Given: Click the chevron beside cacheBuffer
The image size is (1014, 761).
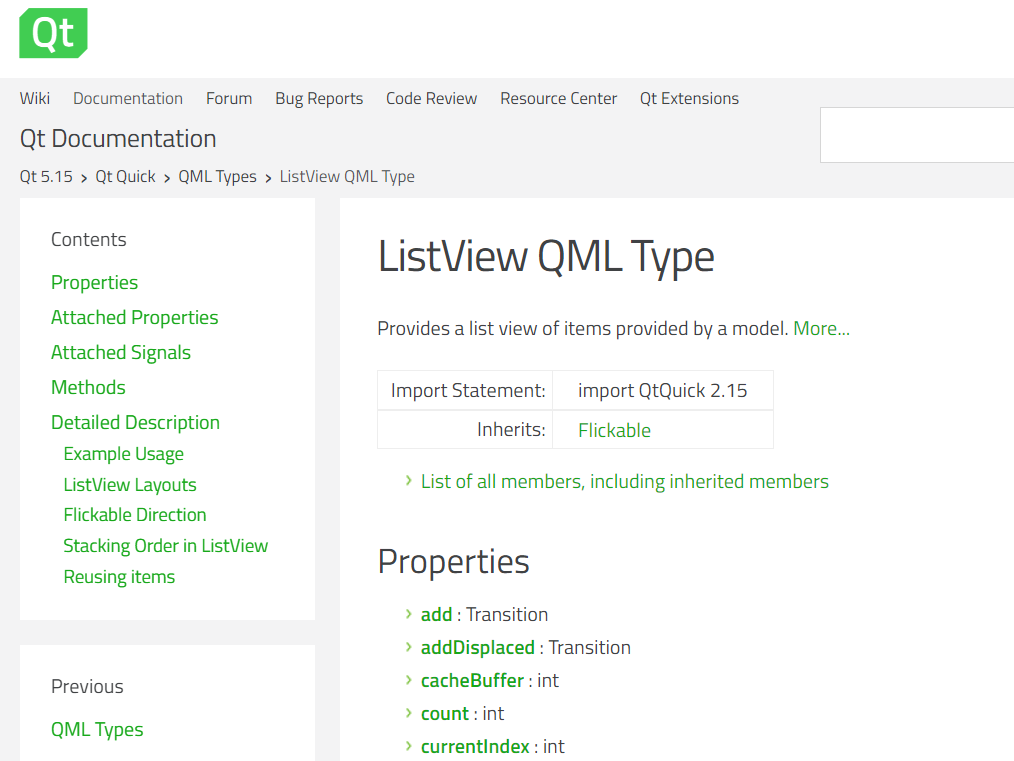Looking at the screenshot, I should [409, 680].
